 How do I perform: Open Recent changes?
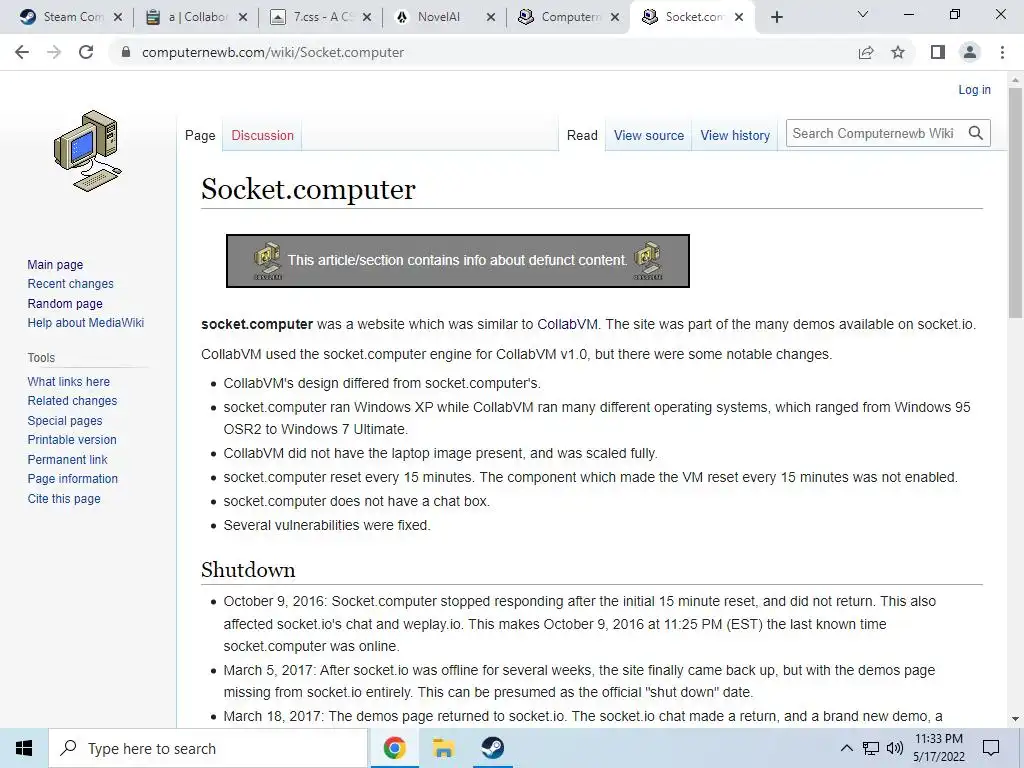point(71,283)
